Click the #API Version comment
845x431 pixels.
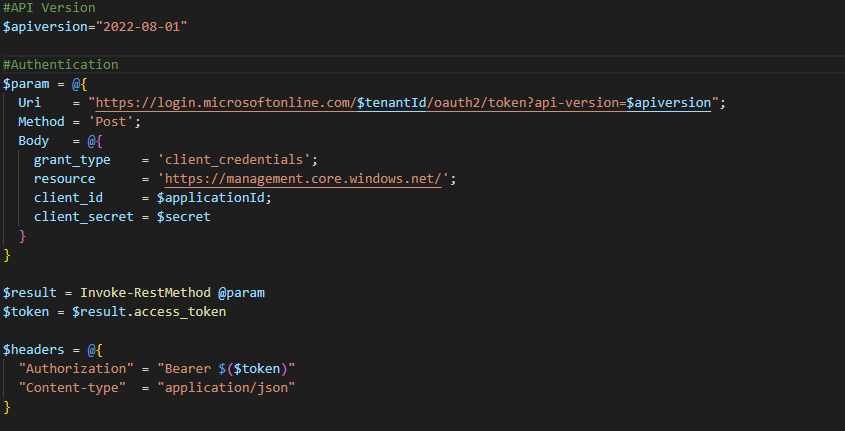[x=49, y=8]
